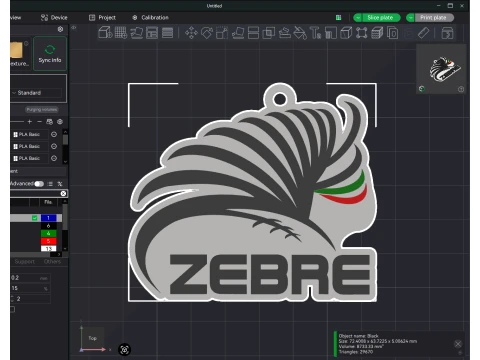Open the first PLA Basic filament dropdown
The image size is (480, 360).
coord(30,134)
